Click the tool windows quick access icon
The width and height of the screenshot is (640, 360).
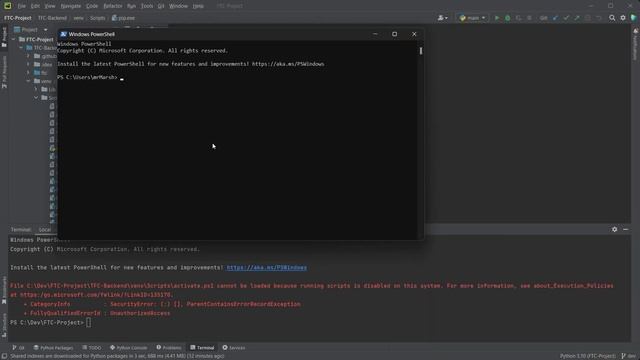click(4, 356)
